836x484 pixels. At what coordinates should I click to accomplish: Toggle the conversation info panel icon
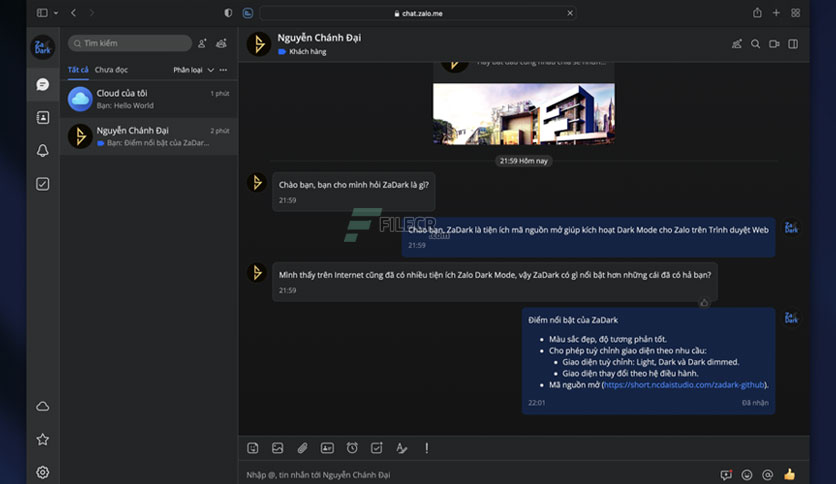[793, 44]
